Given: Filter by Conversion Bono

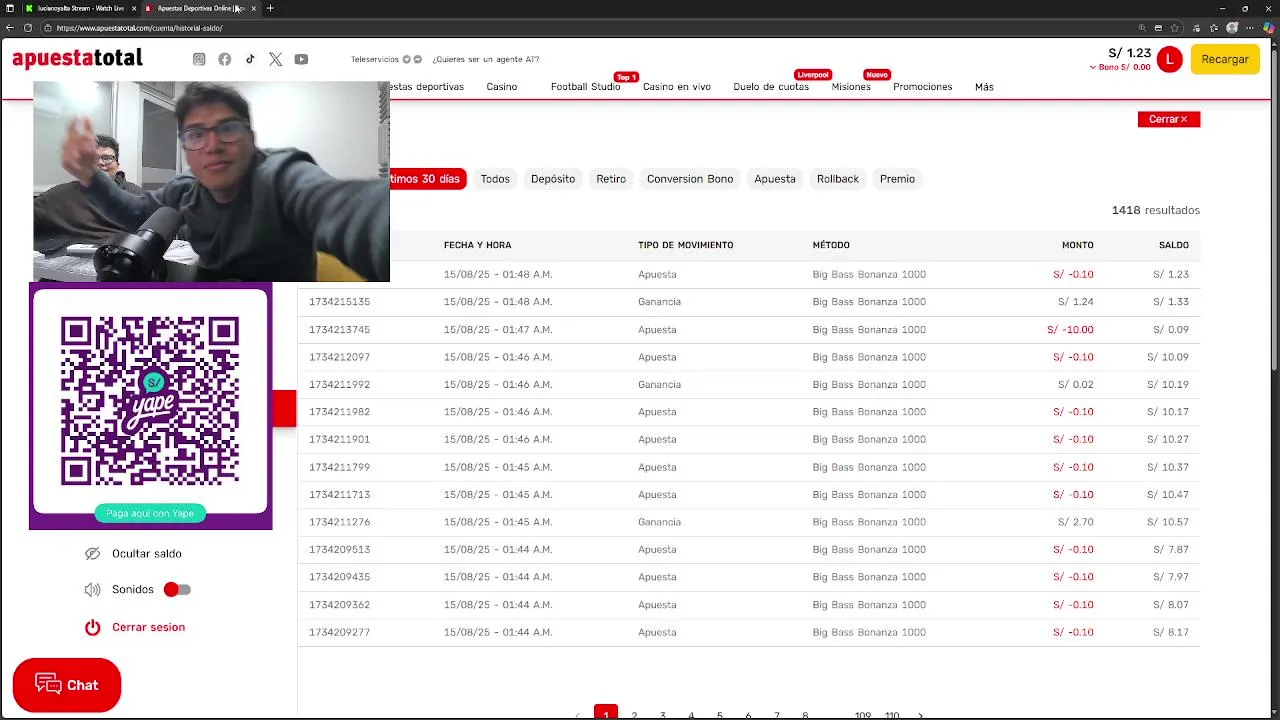Looking at the screenshot, I should 690,179.
